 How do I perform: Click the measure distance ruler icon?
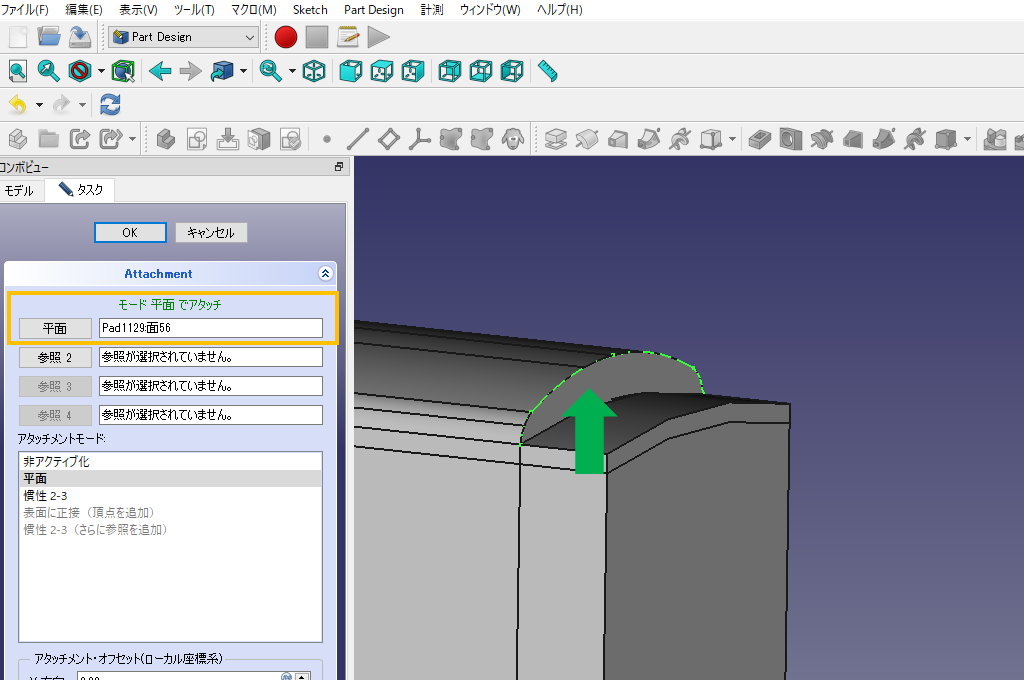pos(546,71)
